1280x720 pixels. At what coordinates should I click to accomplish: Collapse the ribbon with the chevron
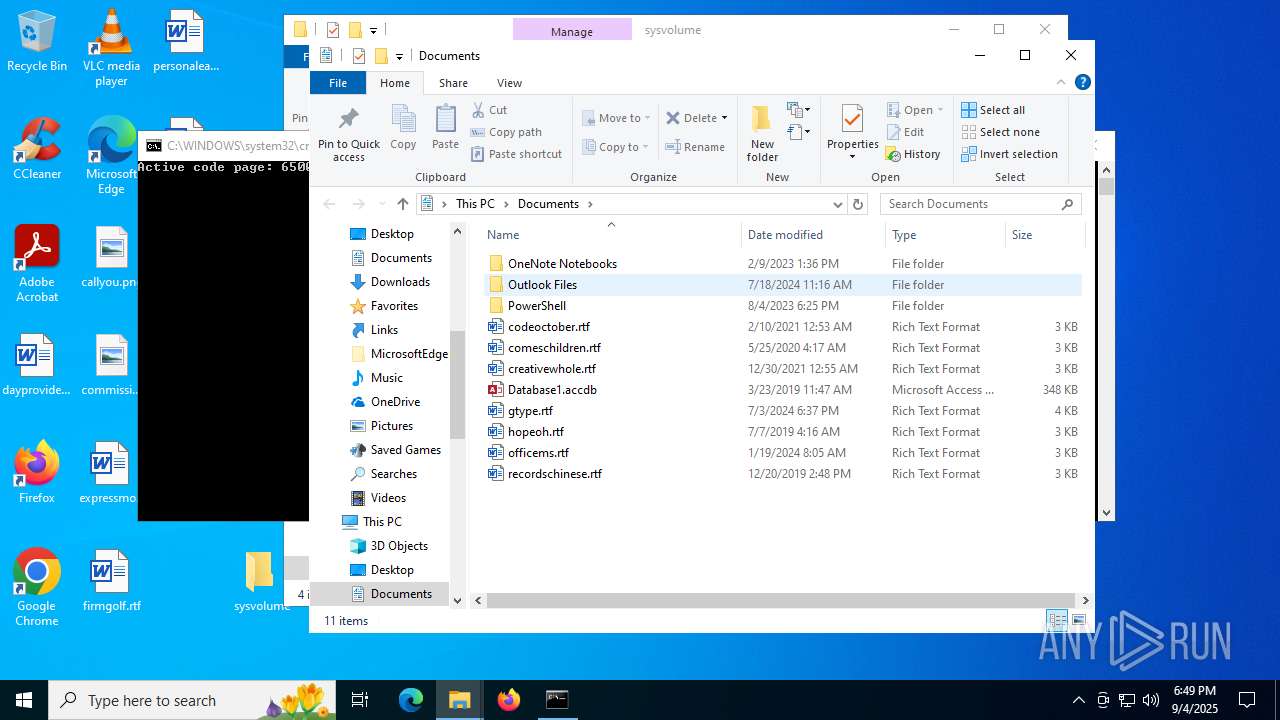(1061, 82)
